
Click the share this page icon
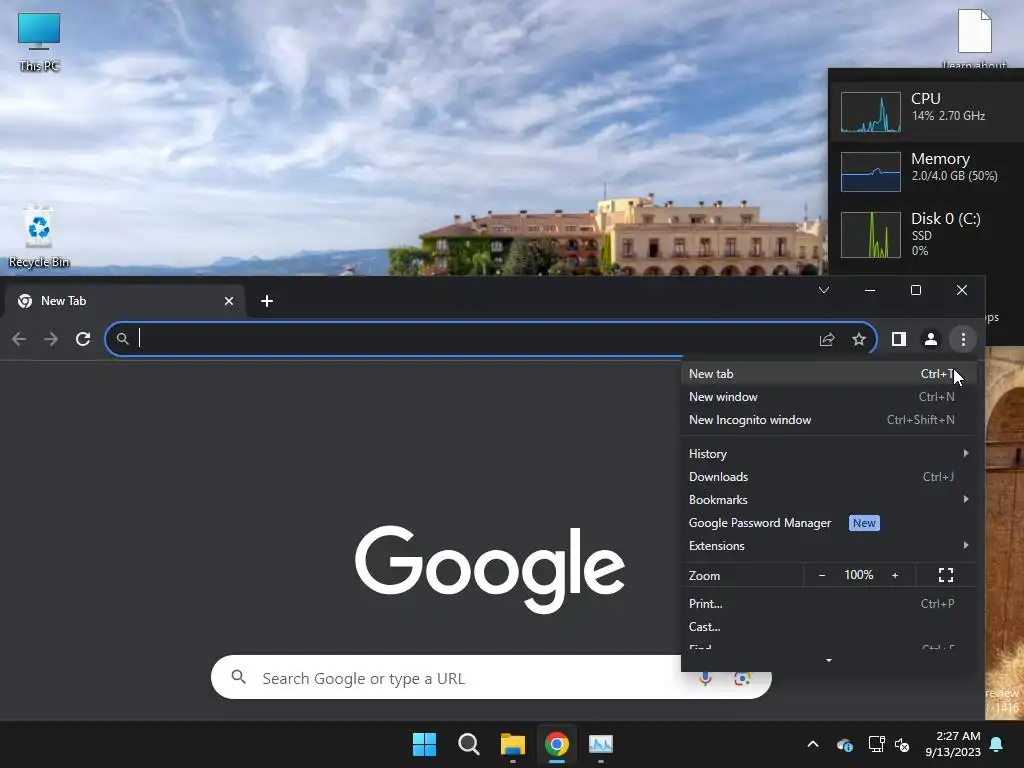(827, 339)
